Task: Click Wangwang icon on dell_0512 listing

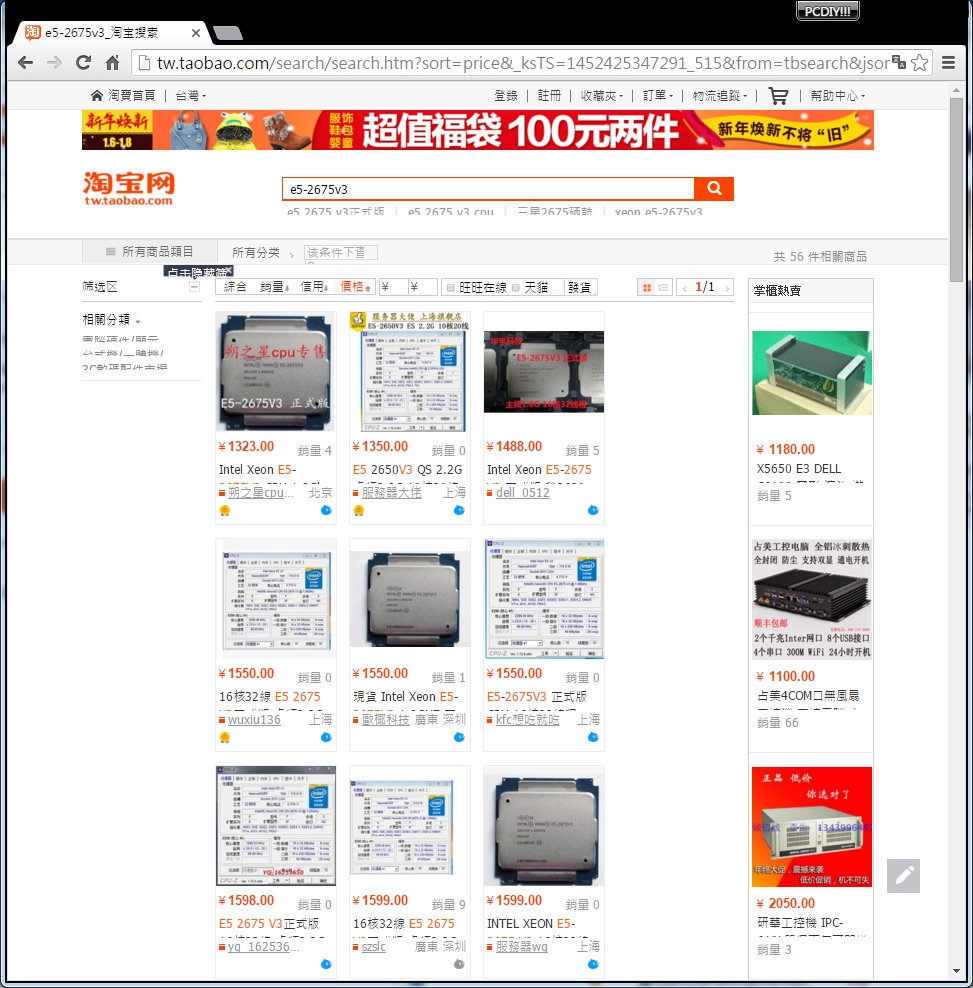Action: 593,510
